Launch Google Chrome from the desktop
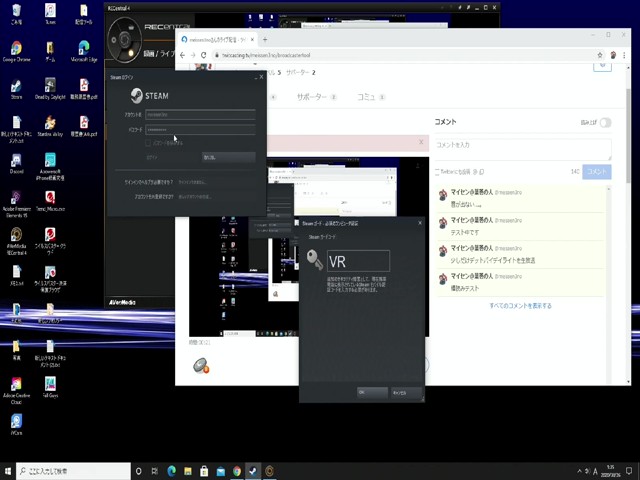640x480 pixels. (16, 51)
